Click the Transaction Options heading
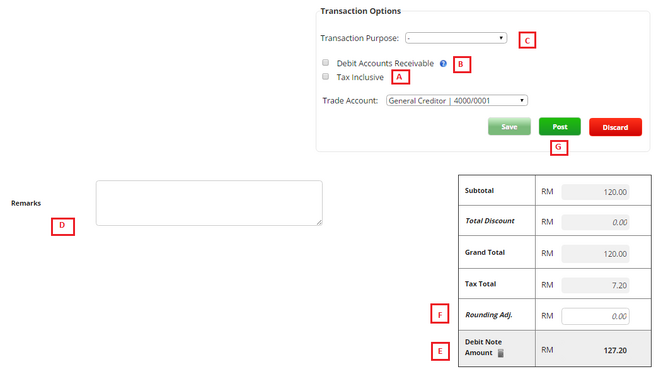This screenshot has height=369, width=656. tap(361, 11)
